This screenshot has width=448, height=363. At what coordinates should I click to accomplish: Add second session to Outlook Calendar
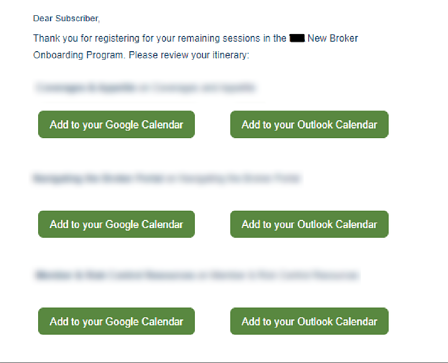(x=309, y=224)
